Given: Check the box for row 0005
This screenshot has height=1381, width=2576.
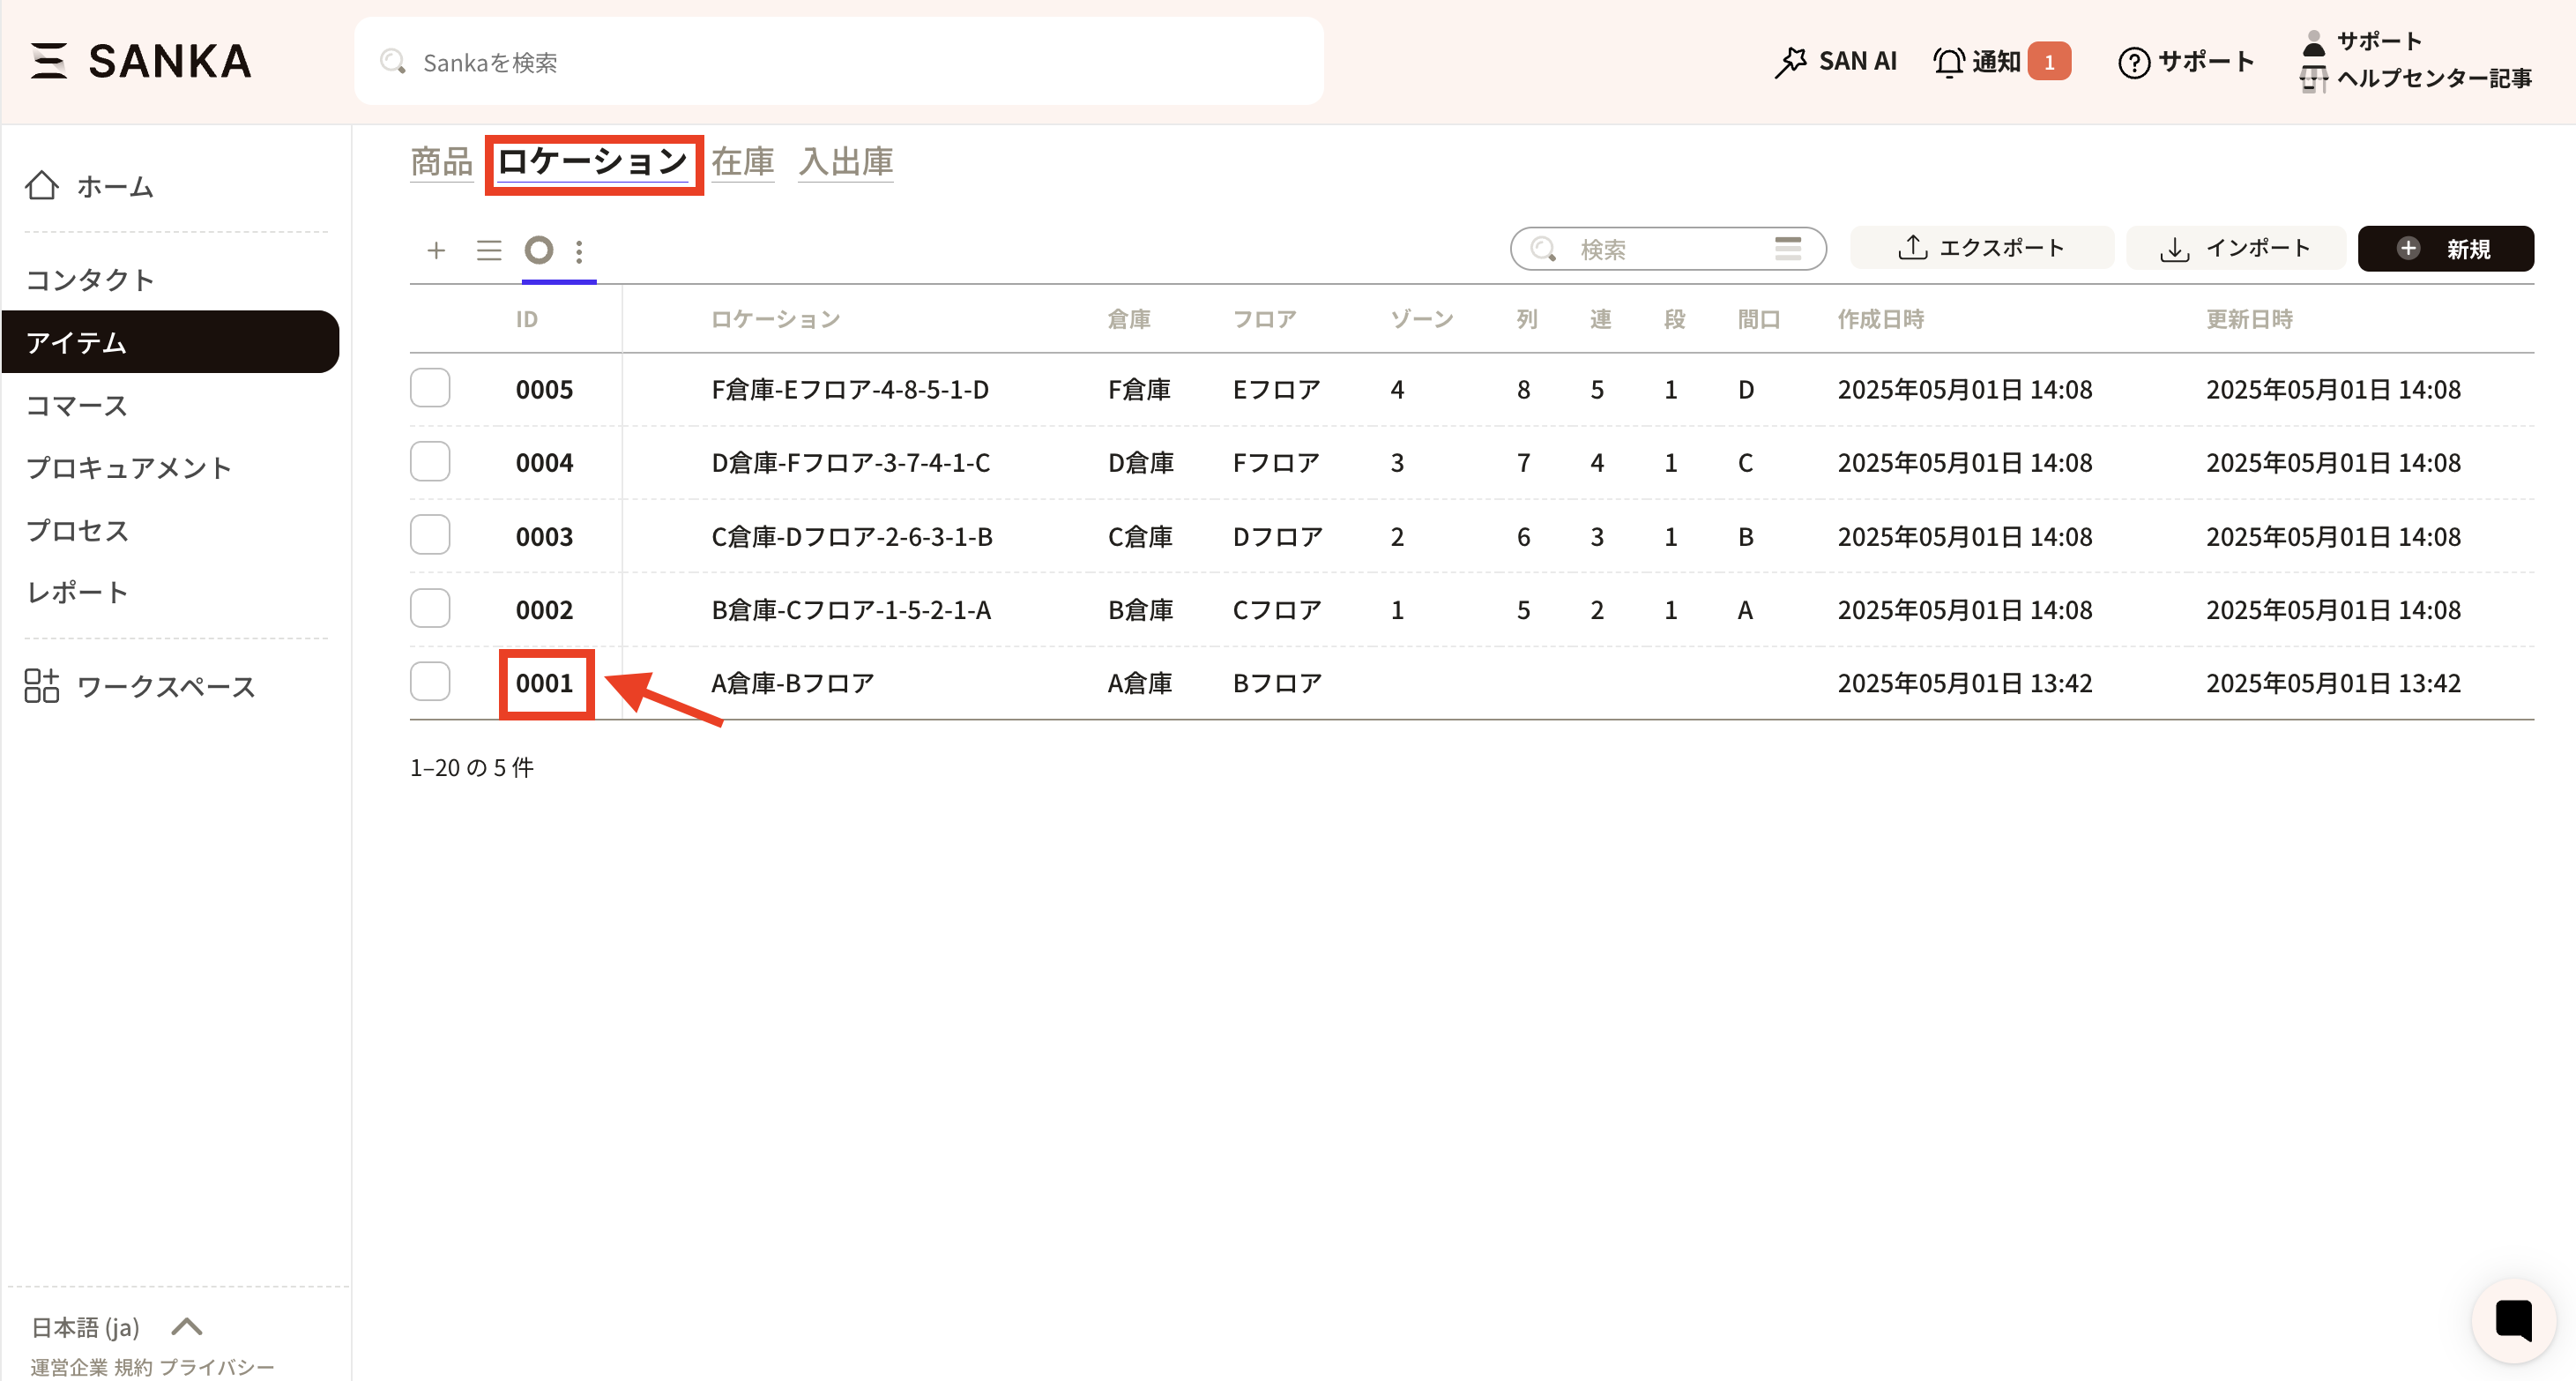Looking at the screenshot, I should click(430, 389).
